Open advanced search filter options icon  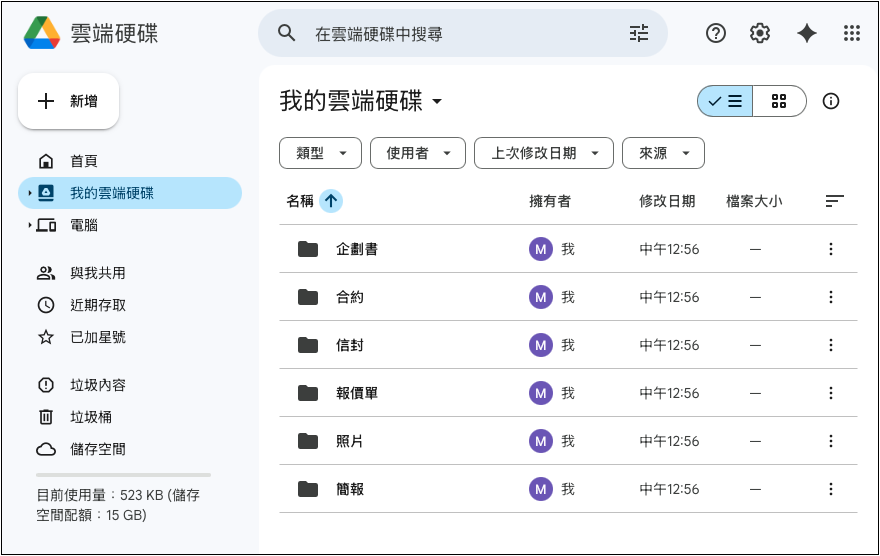click(639, 33)
